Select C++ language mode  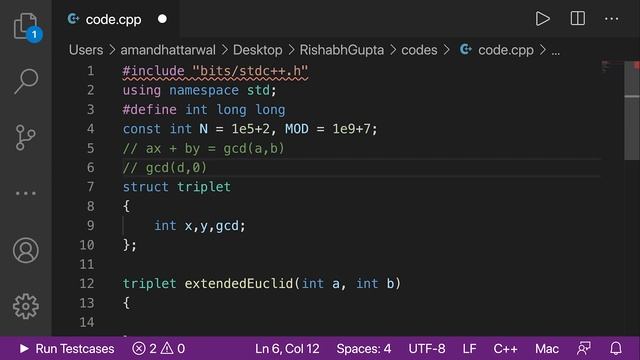505,349
